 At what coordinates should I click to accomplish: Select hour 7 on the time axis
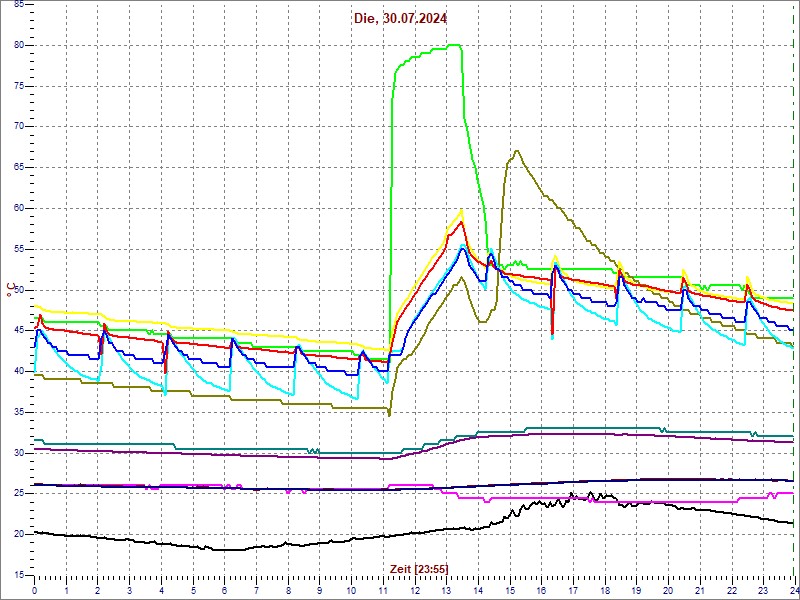[x=256, y=590]
